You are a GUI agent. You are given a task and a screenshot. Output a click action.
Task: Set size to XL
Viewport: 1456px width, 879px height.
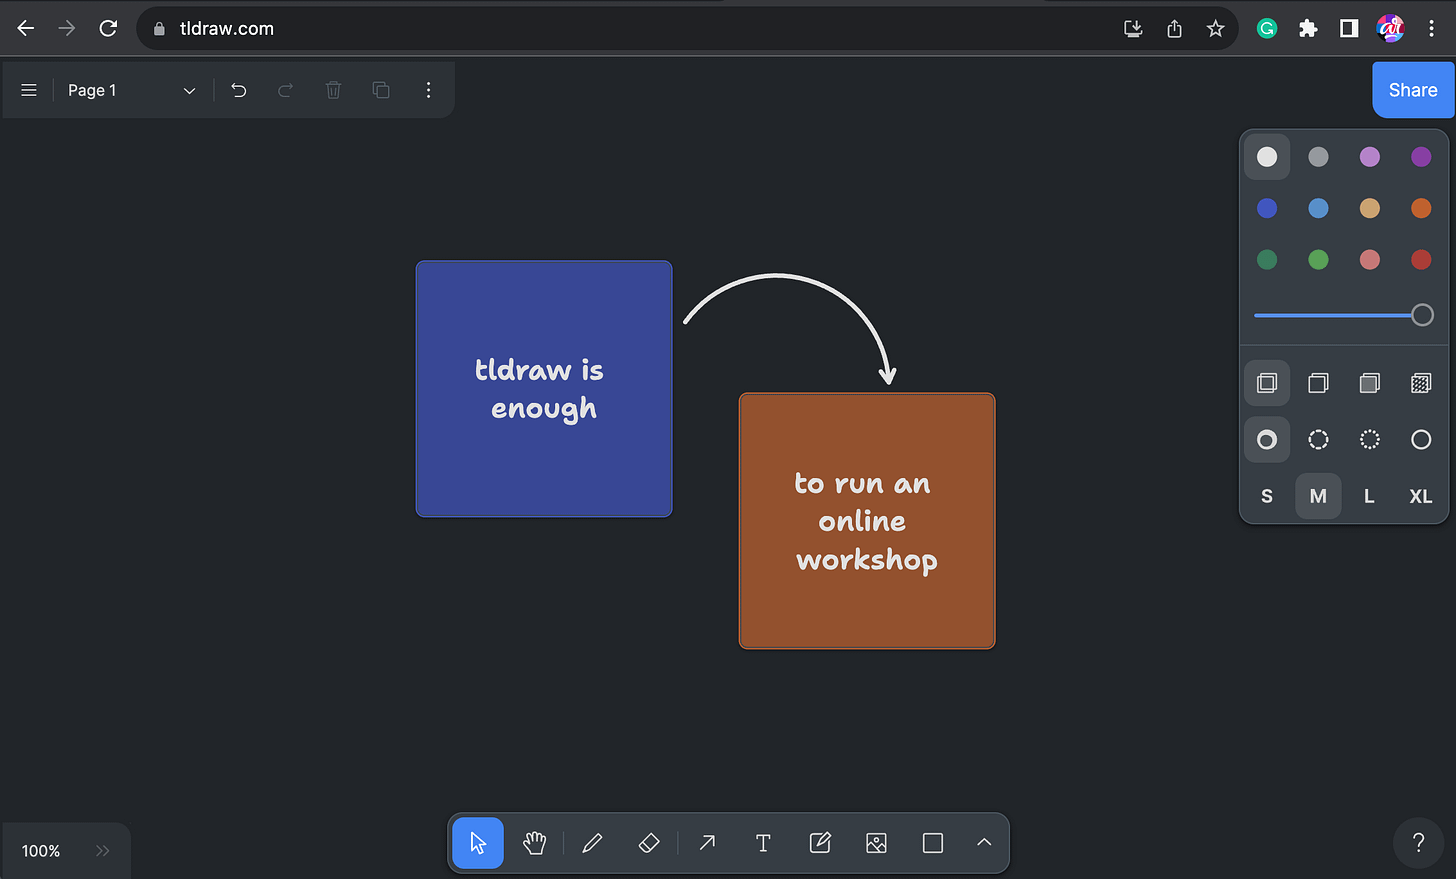click(1421, 496)
